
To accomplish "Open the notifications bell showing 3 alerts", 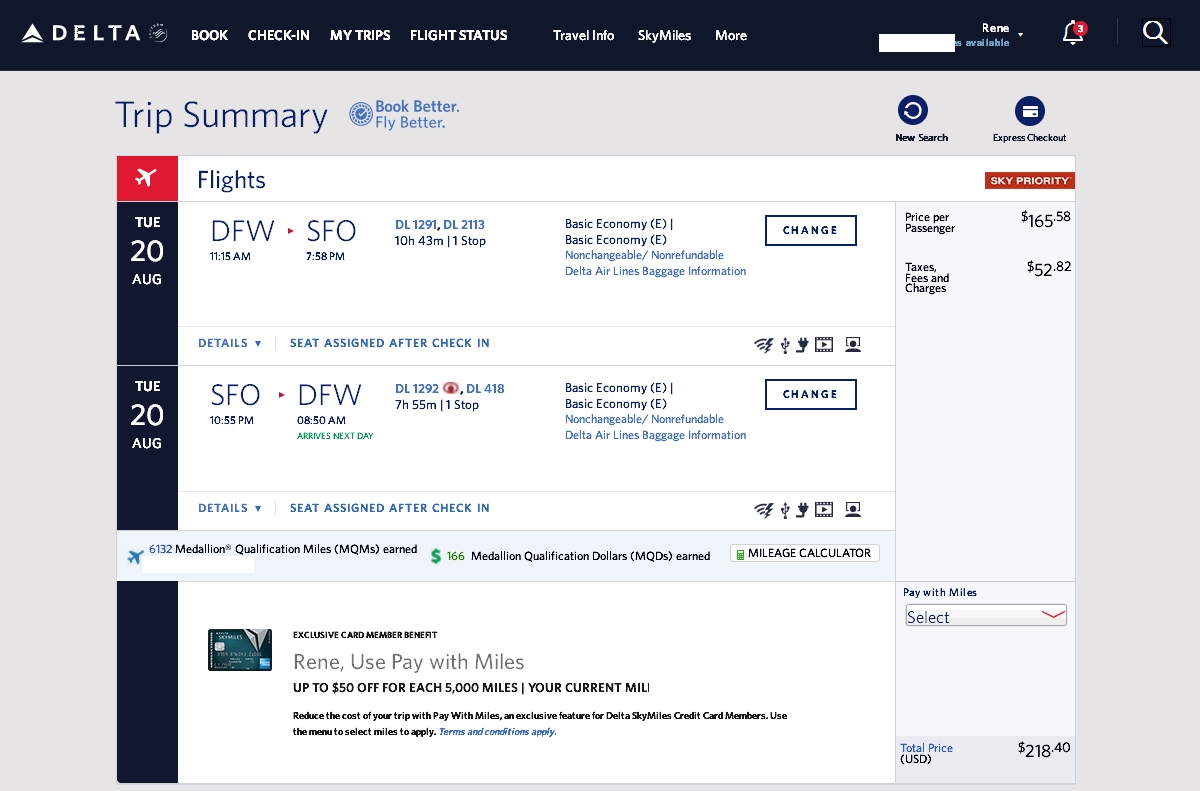I will click(1072, 33).
